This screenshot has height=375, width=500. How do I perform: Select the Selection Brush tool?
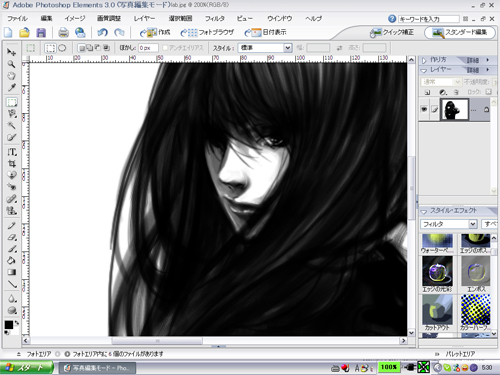(x=12, y=137)
